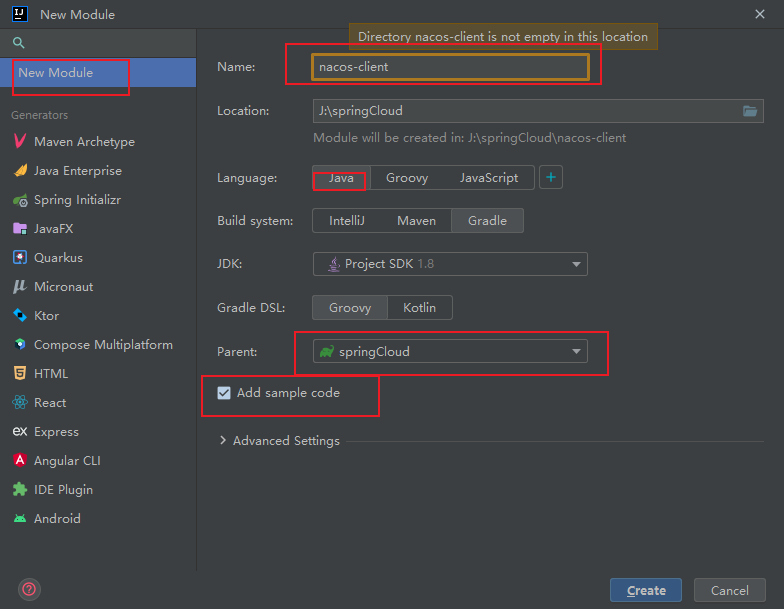Click the IntelliJ IDEA logo icon
Viewport: 784px width, 609px height.
coord(20,14)
